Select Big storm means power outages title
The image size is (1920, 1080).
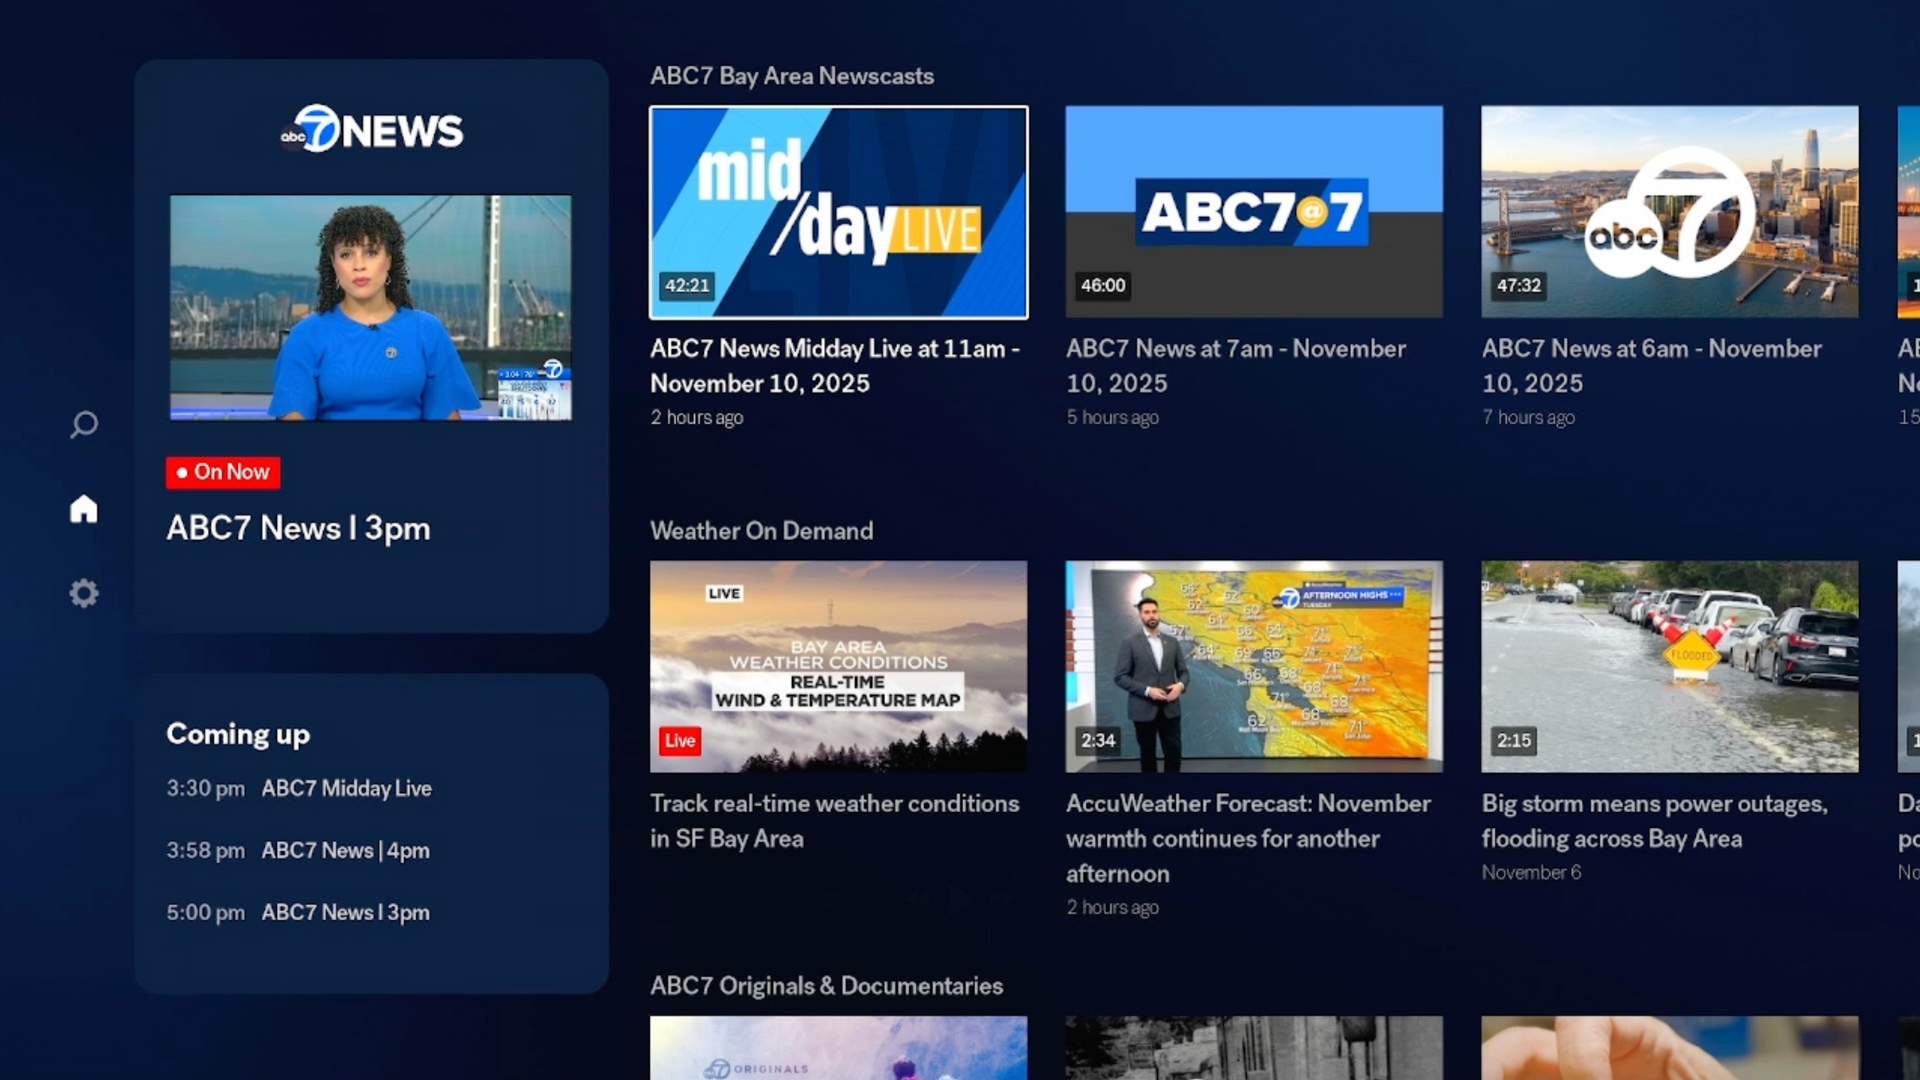(x=1655, y=821)
